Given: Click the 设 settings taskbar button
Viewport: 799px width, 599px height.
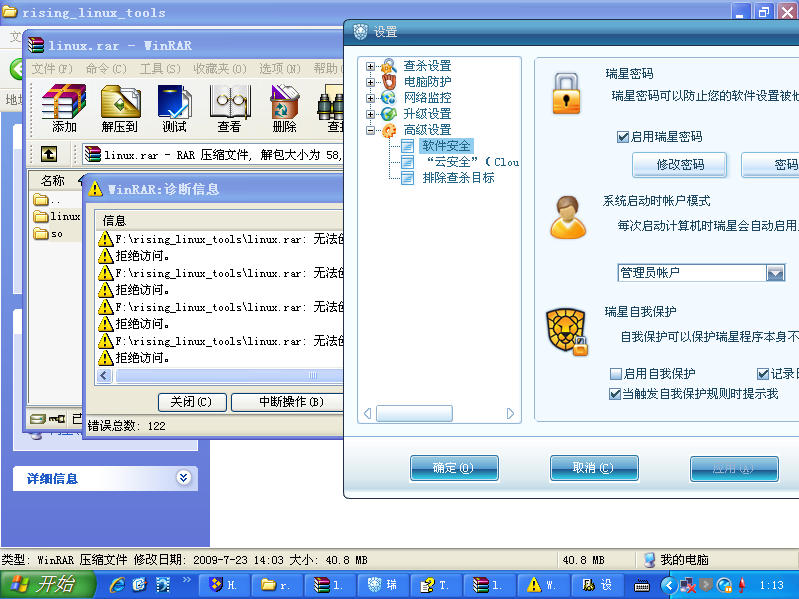Looking at the screenshot, I should pos(596,585).
